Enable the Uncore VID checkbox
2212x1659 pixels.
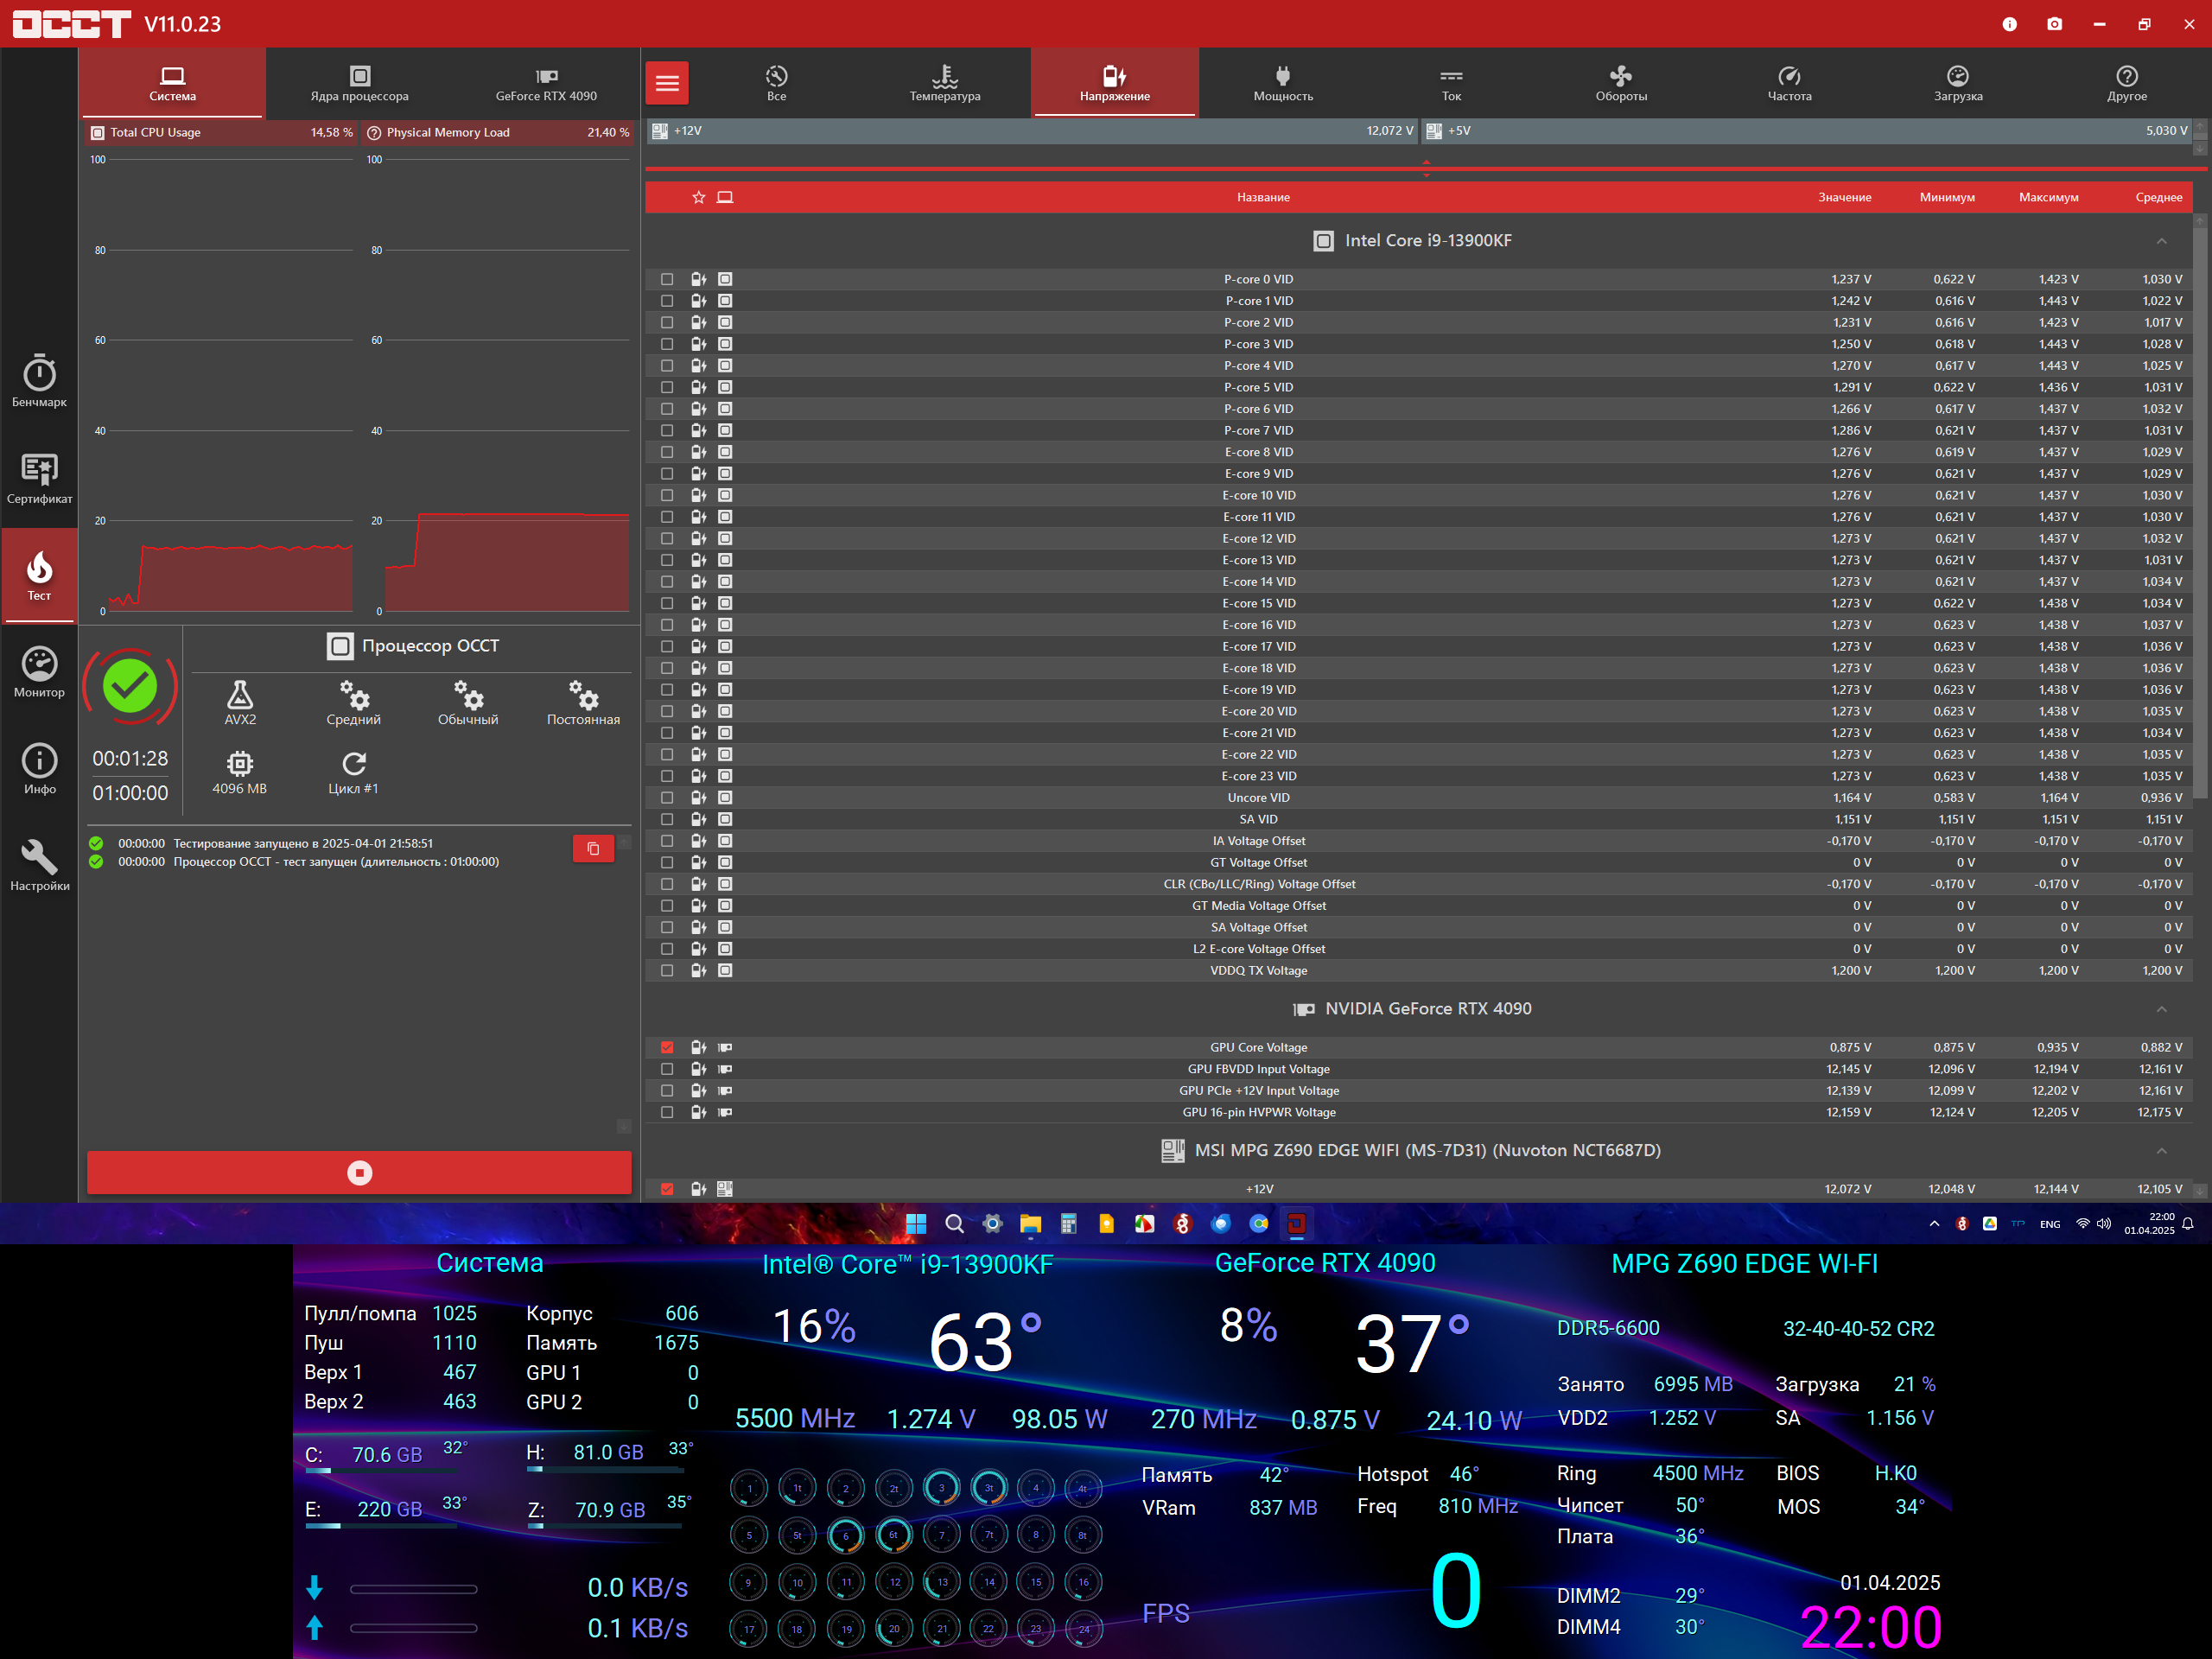[x=667, y=798]
